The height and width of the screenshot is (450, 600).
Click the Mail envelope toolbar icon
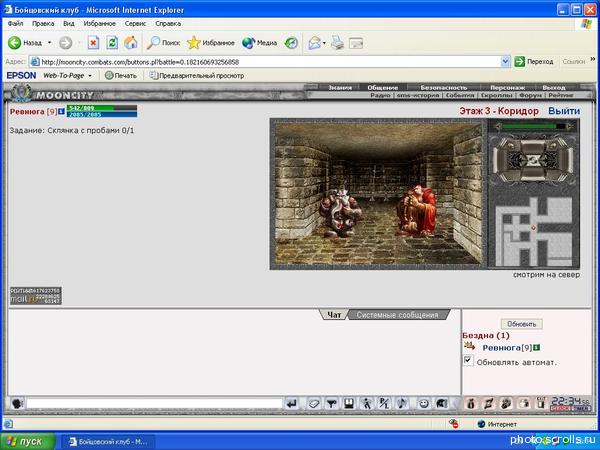(x=314, y=43)
